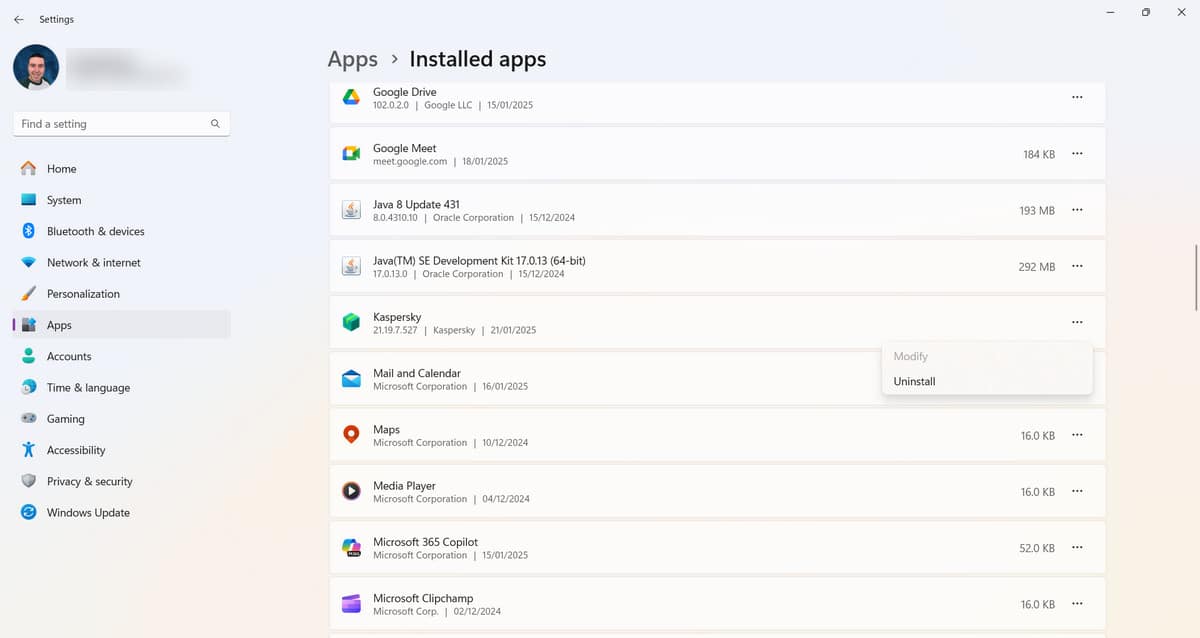This screenshot has width=1200, height=638.
Task: Click the Maps app icon
Action: click(x=351, y=435)
